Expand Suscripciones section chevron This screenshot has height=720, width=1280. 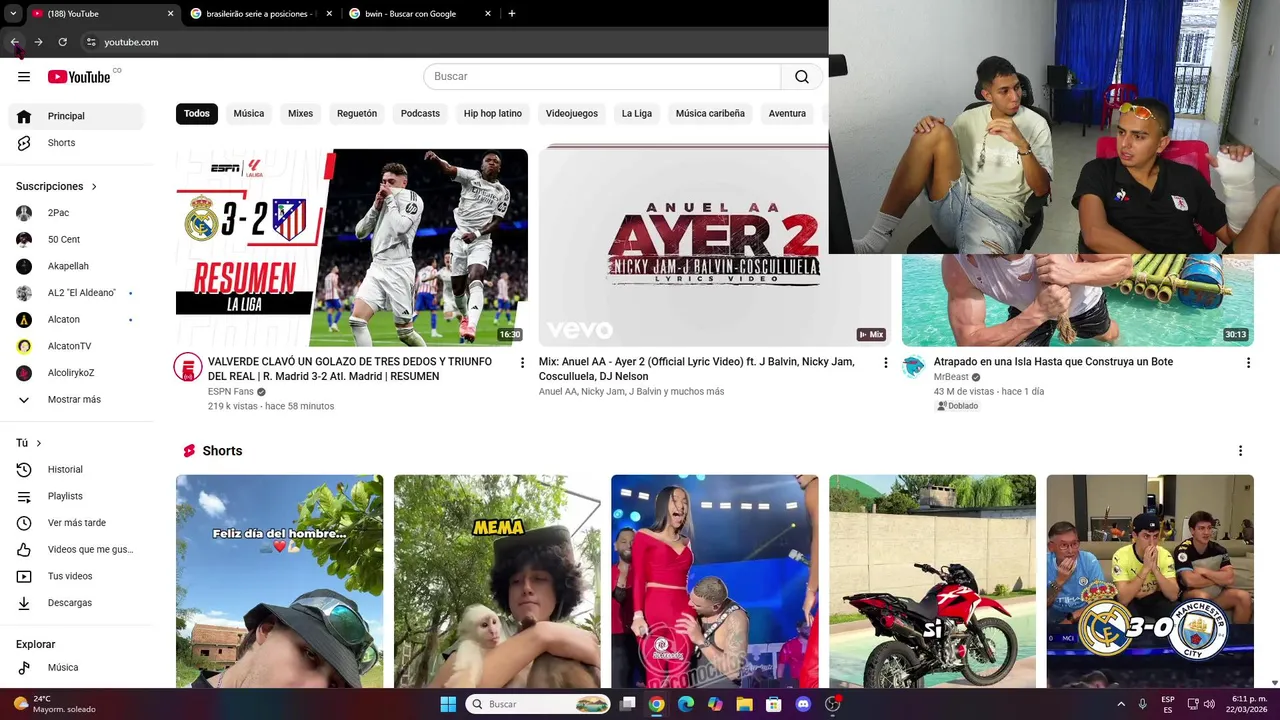(94, 187)
